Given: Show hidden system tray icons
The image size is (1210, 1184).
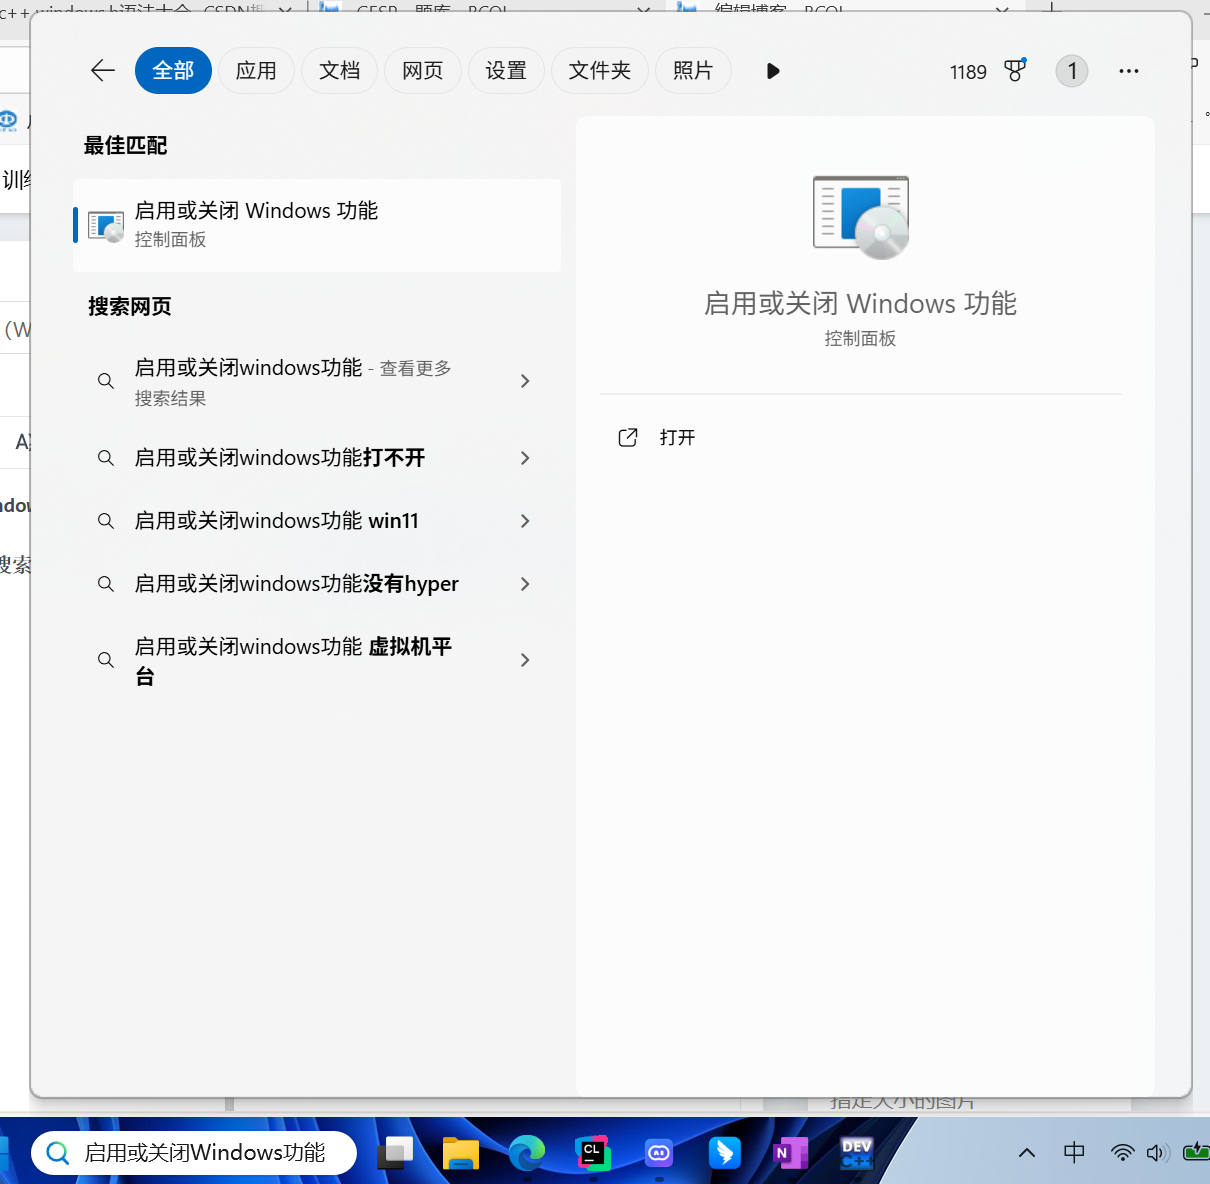Looking at the screenshot, I should [x=1026, y=1153].
